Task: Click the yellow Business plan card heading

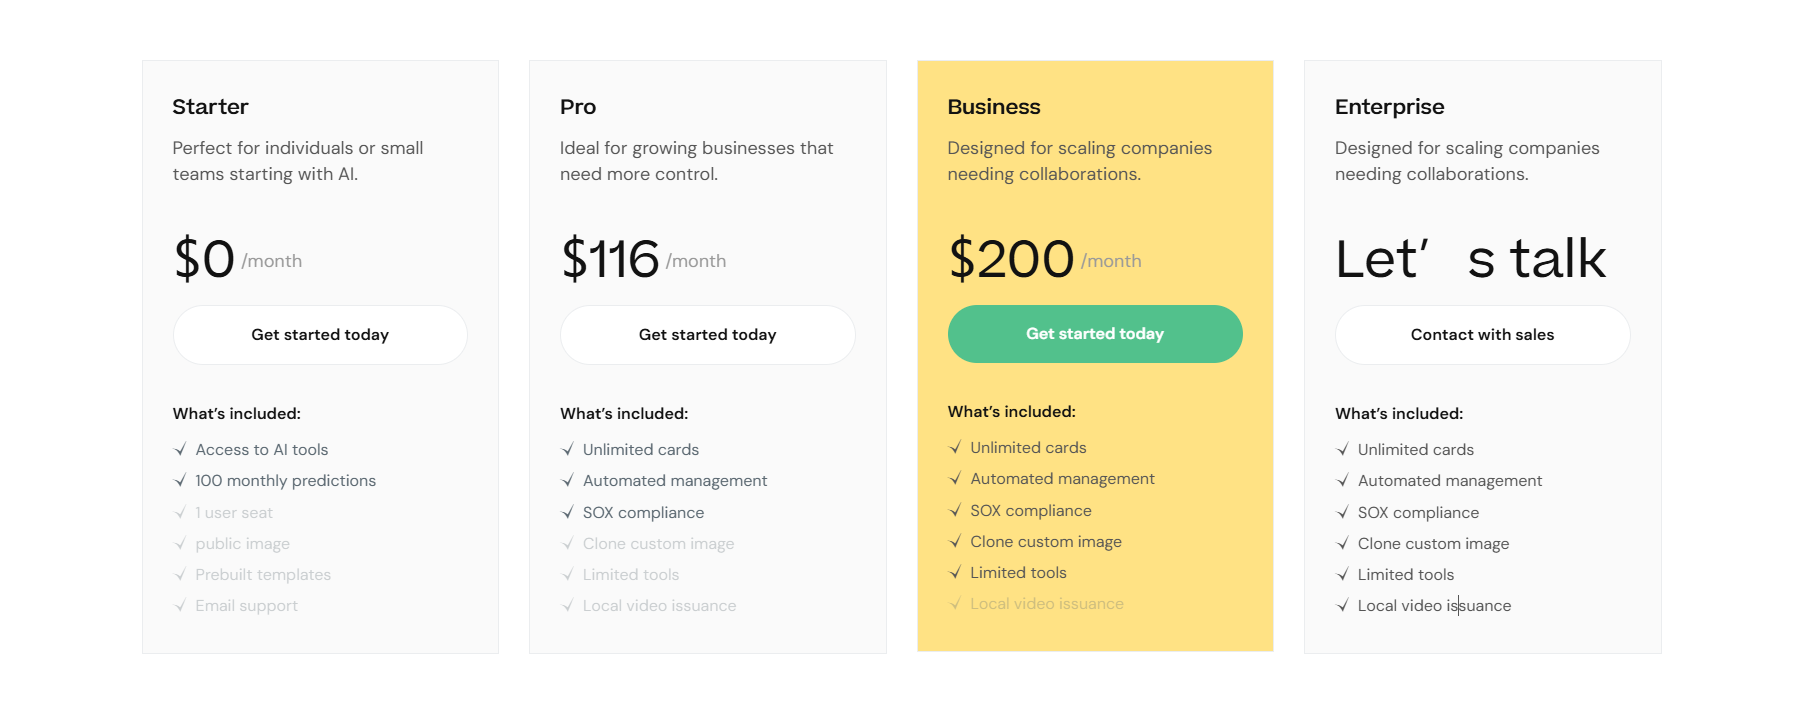Action: pos(994,107)
